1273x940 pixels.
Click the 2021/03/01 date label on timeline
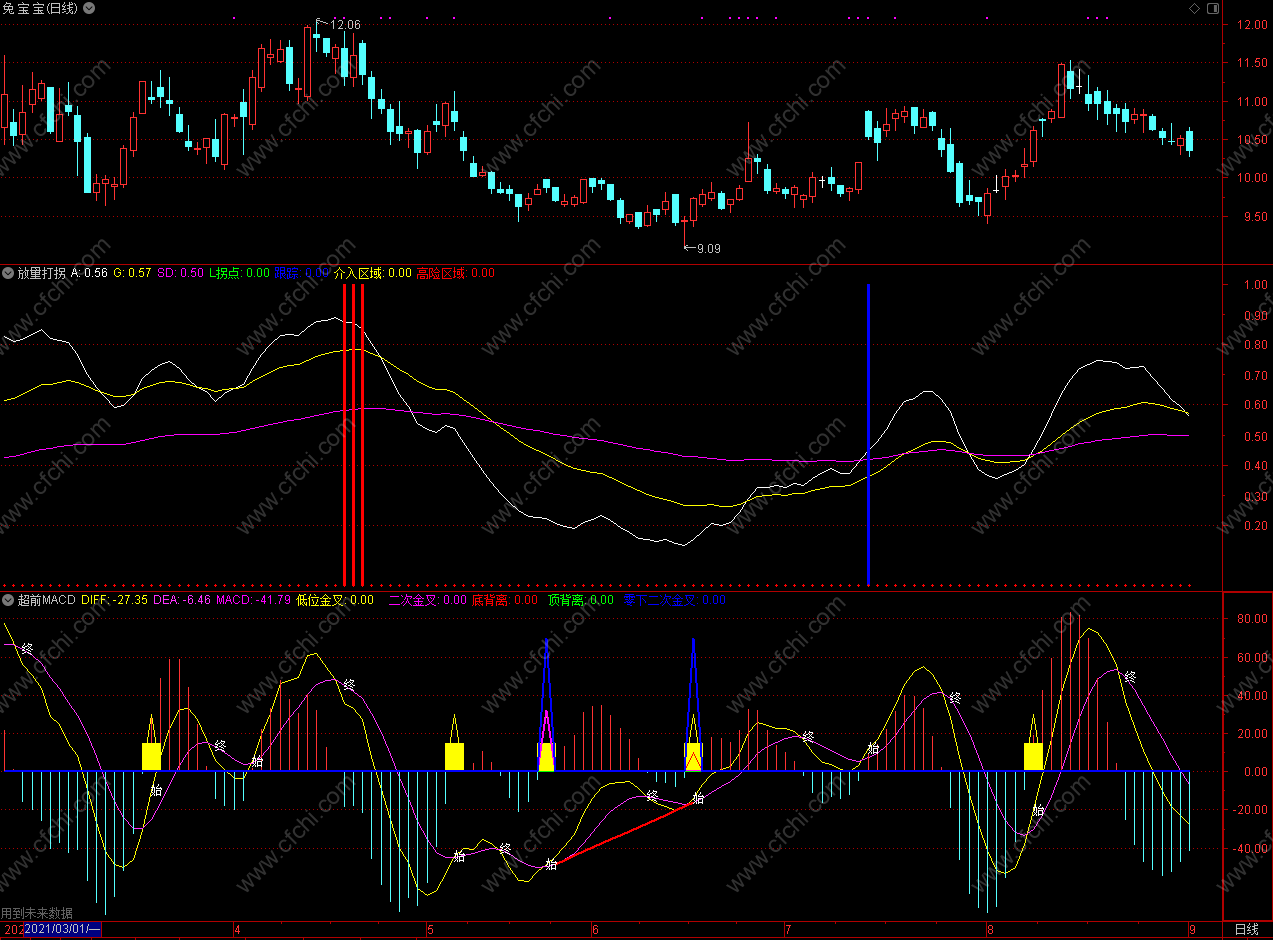click(x=62, y=929)
